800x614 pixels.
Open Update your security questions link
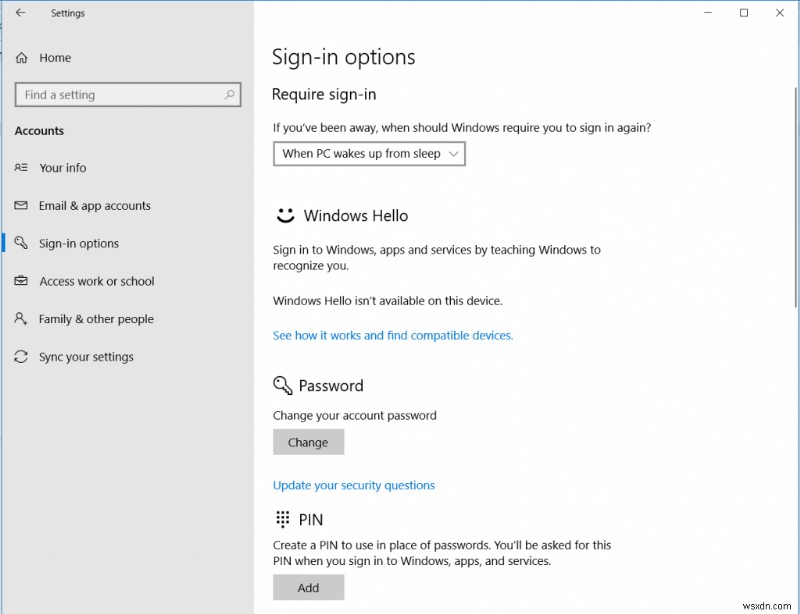coord(354,485)
